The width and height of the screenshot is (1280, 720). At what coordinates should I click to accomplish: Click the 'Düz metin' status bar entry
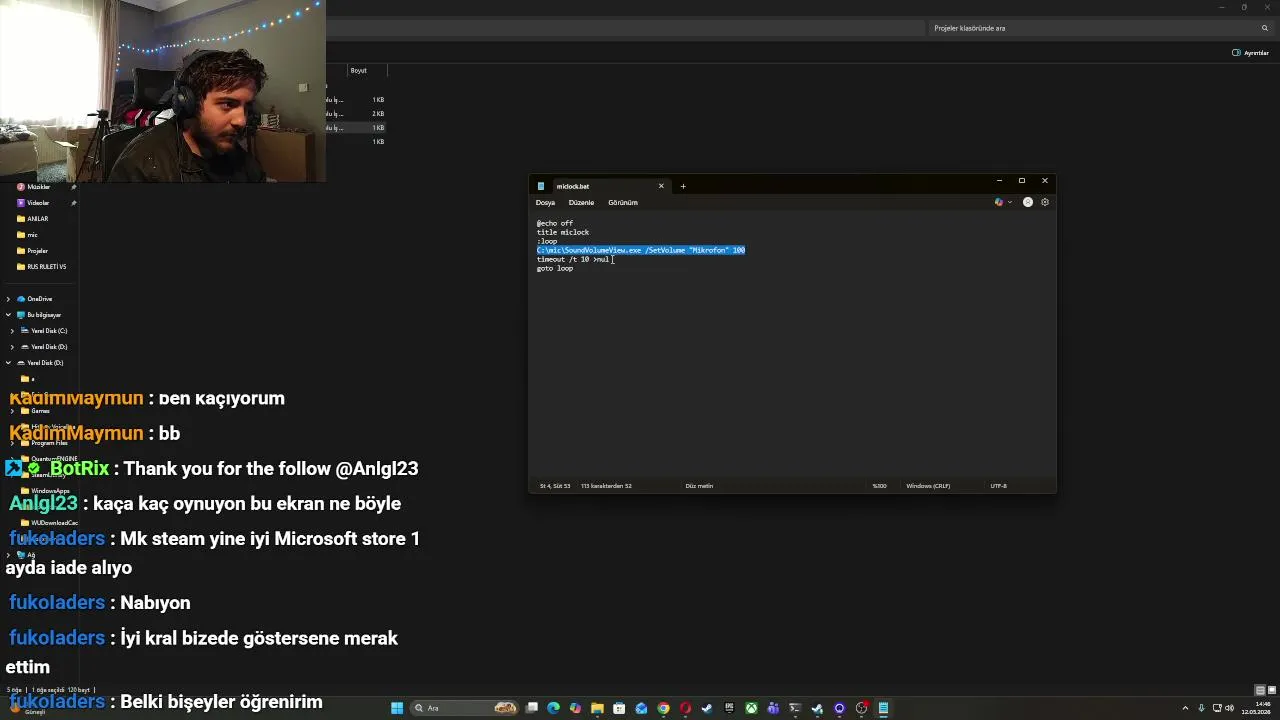pos(699,486)
